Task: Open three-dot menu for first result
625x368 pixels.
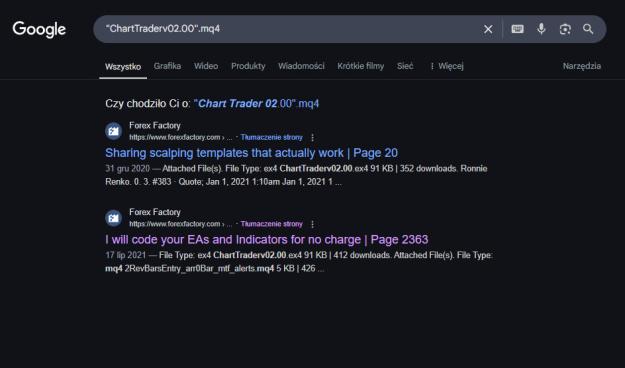Action: [x=312, y=137]
